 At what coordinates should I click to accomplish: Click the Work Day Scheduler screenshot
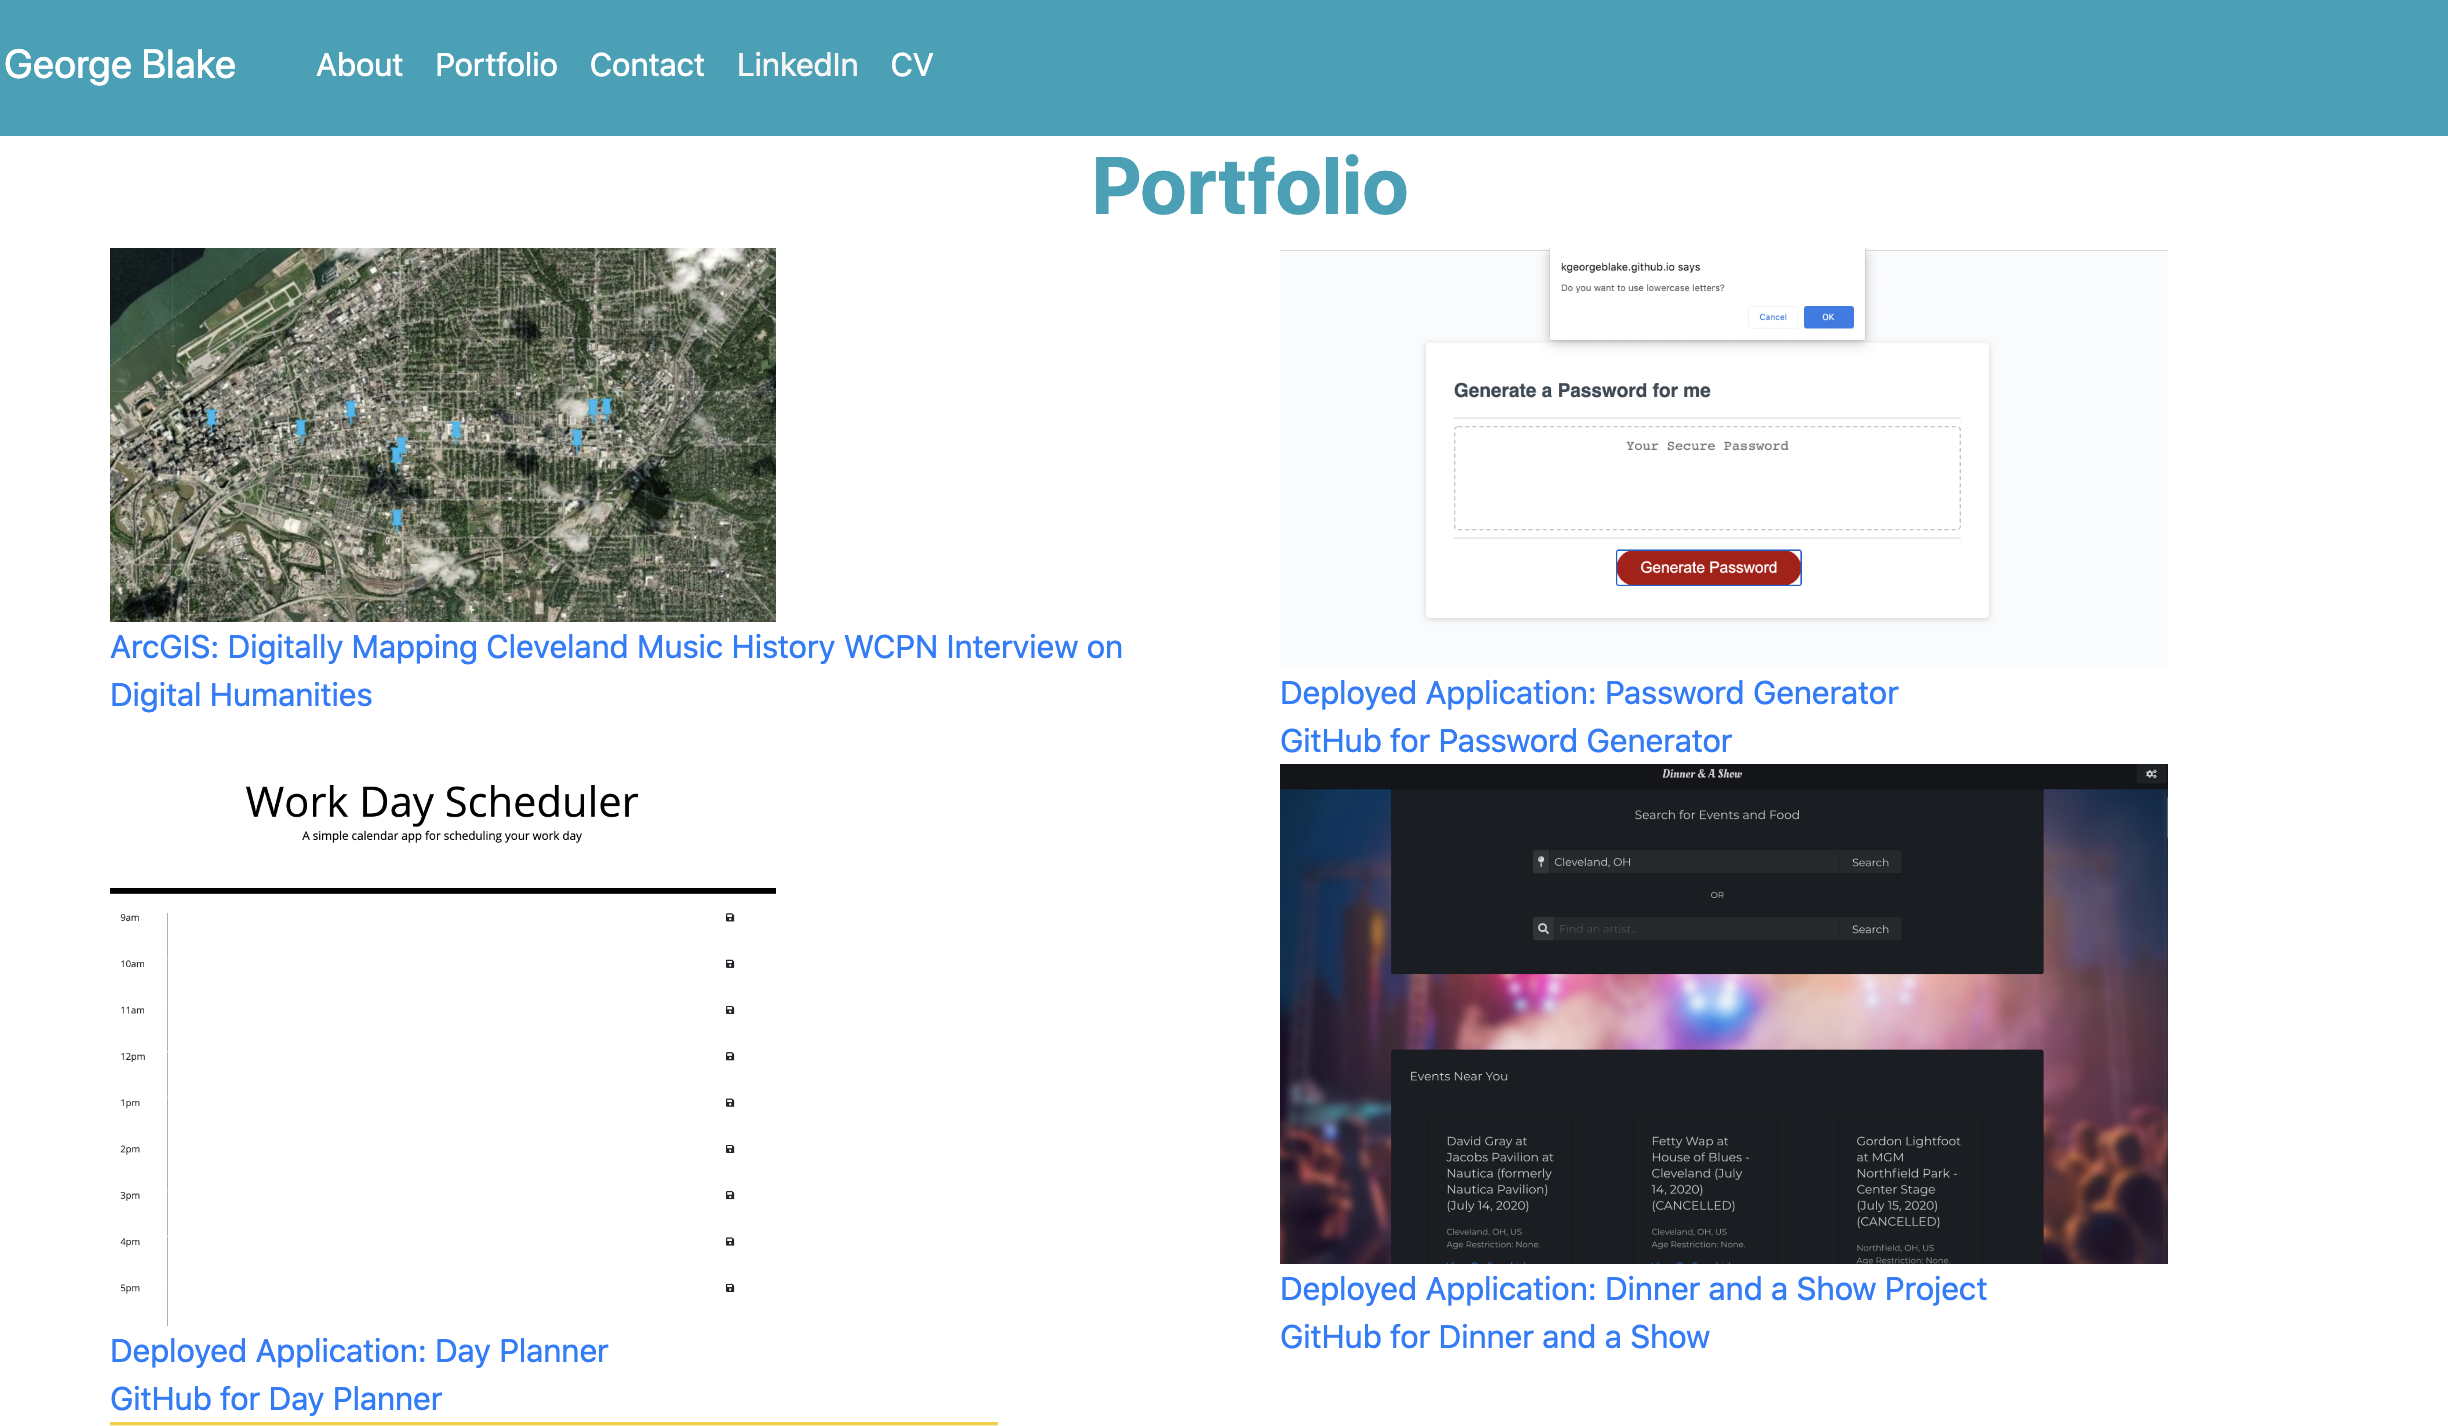[443, 1046]
